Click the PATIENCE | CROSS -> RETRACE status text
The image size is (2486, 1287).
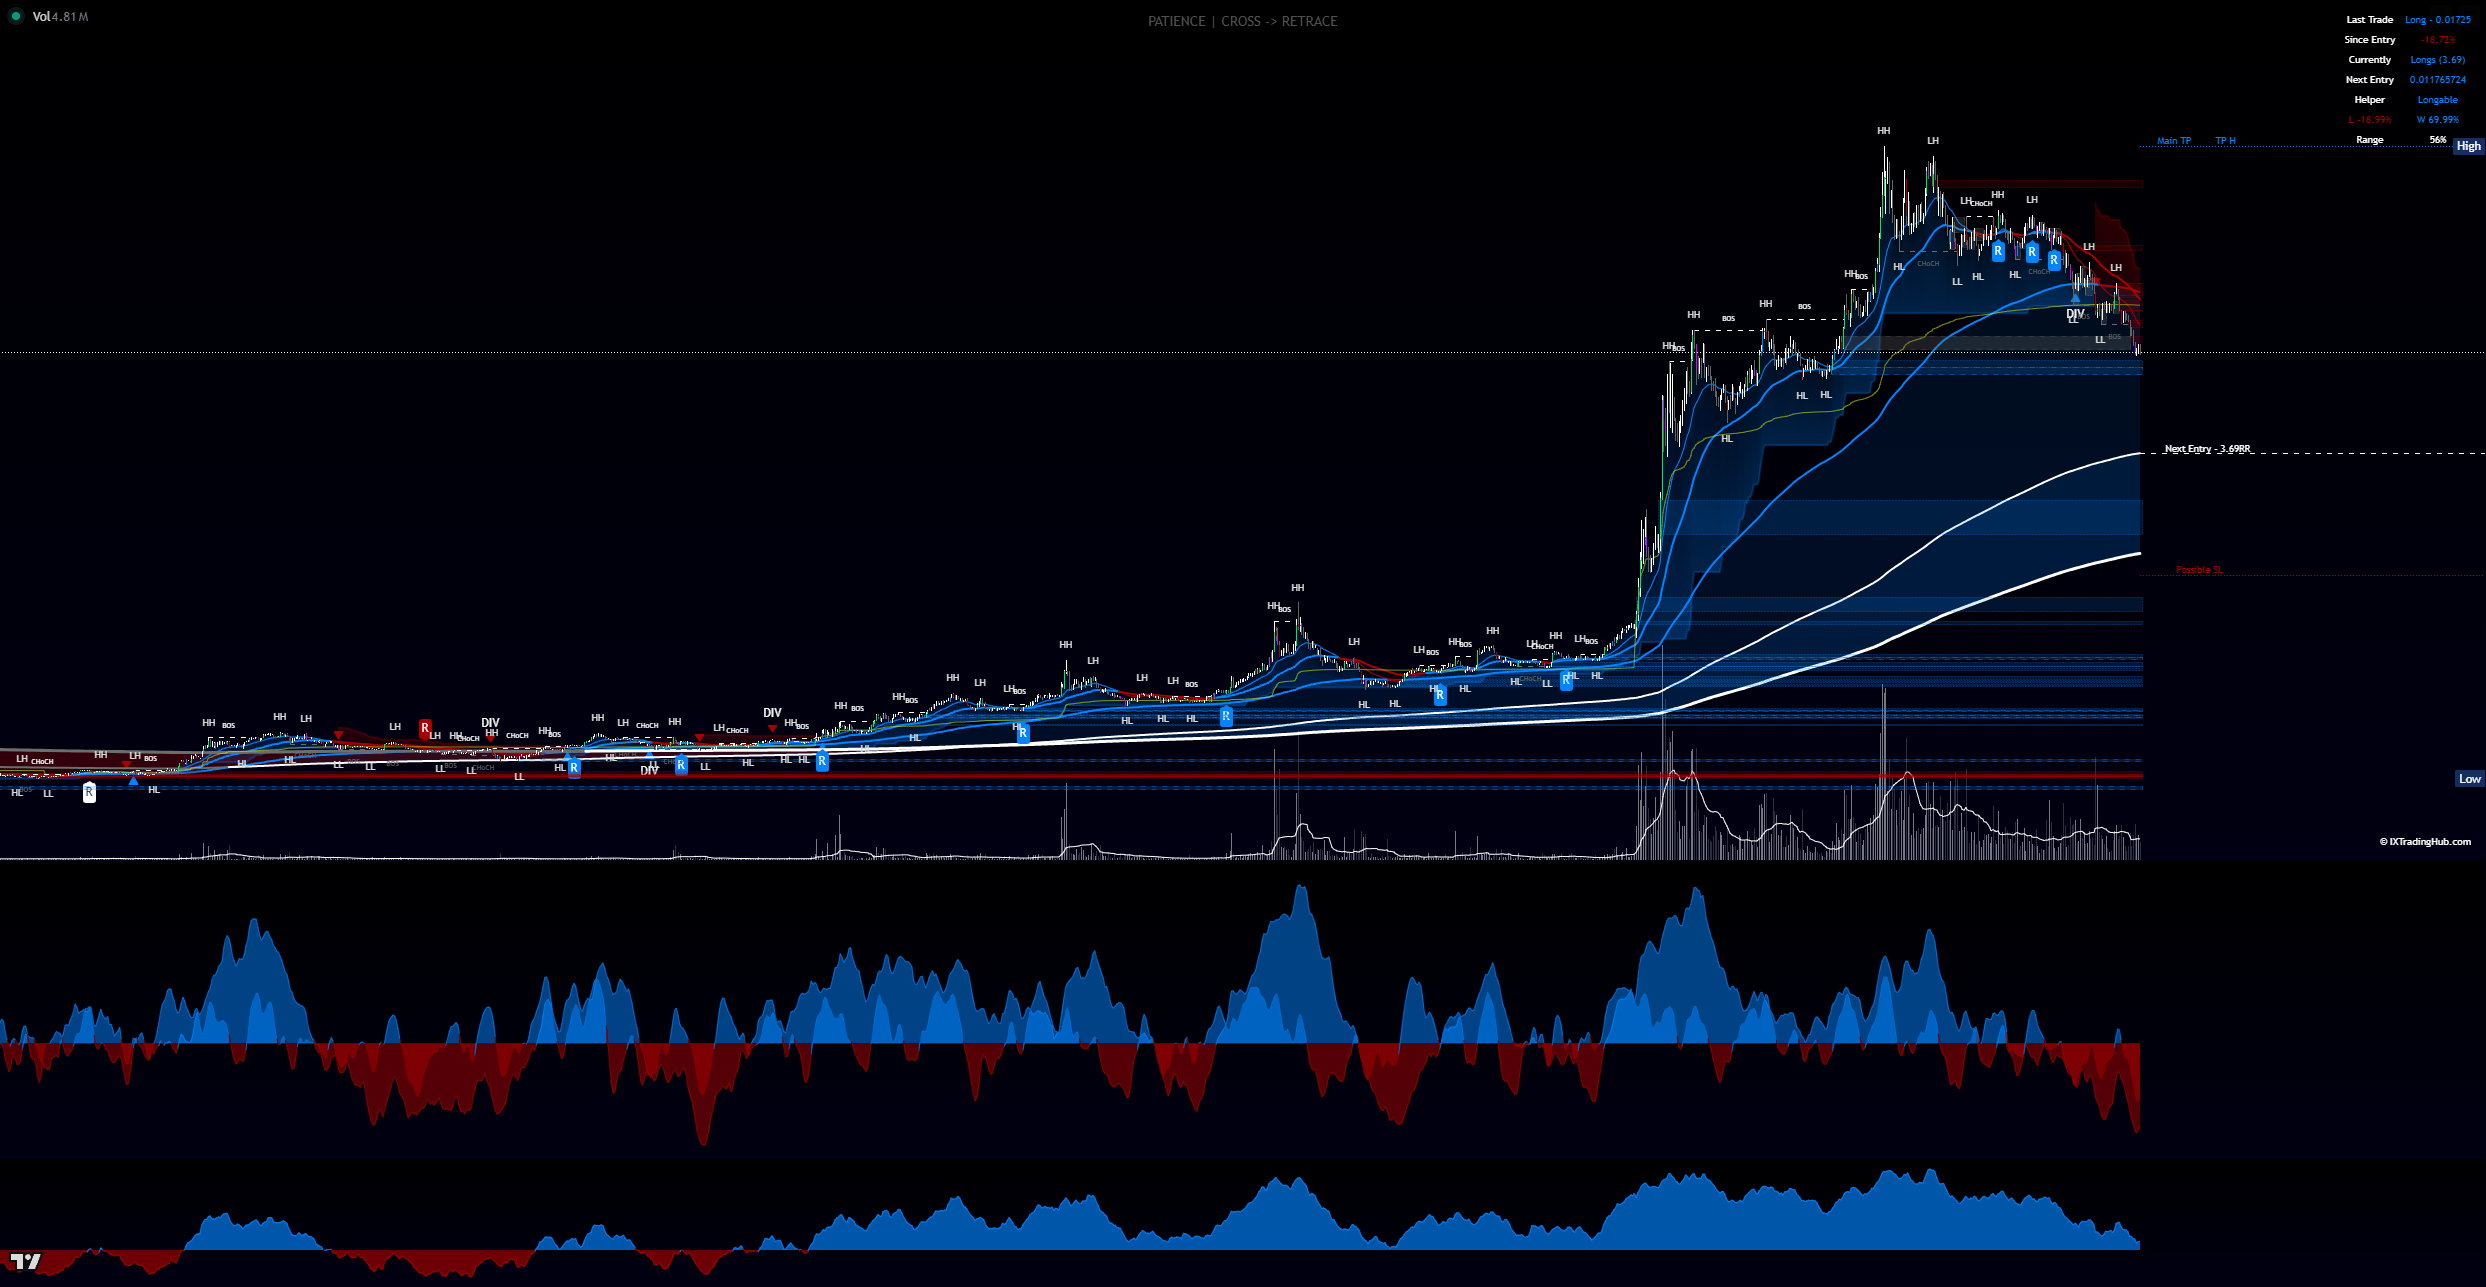click(1242, 21)
